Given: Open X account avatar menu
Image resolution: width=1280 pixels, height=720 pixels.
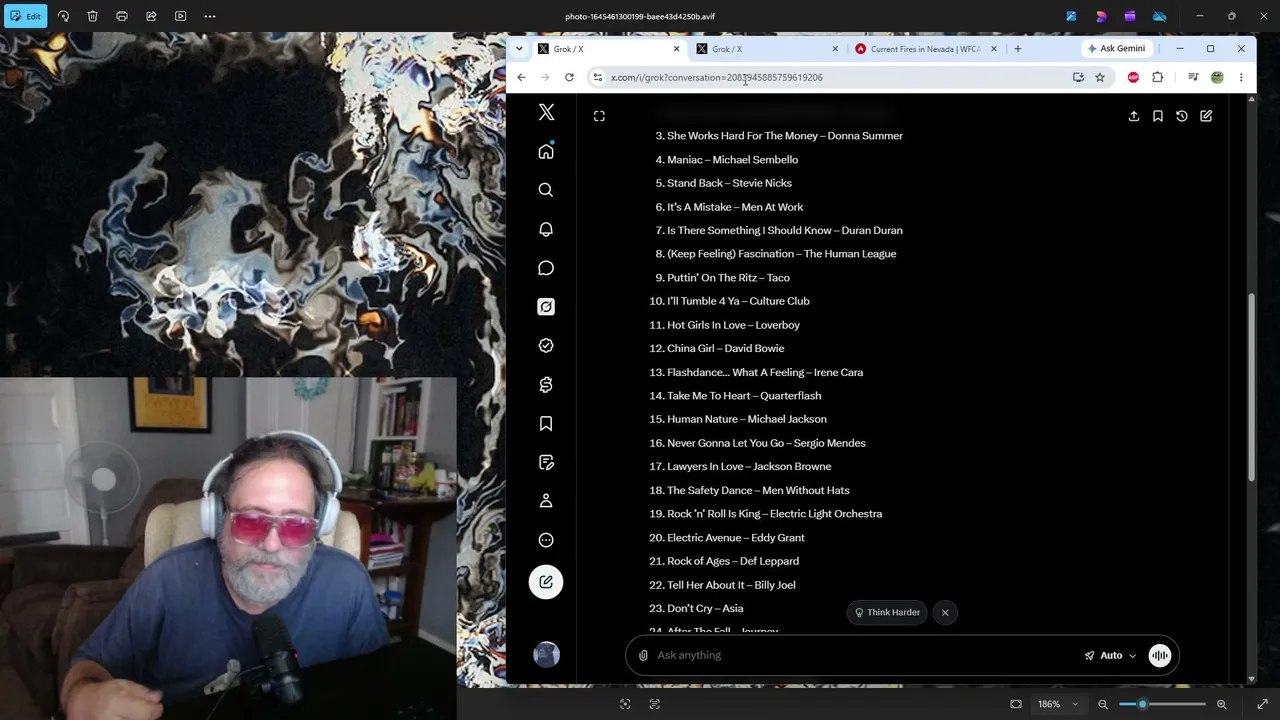Looking at the screenshot, I should point(546,655).
